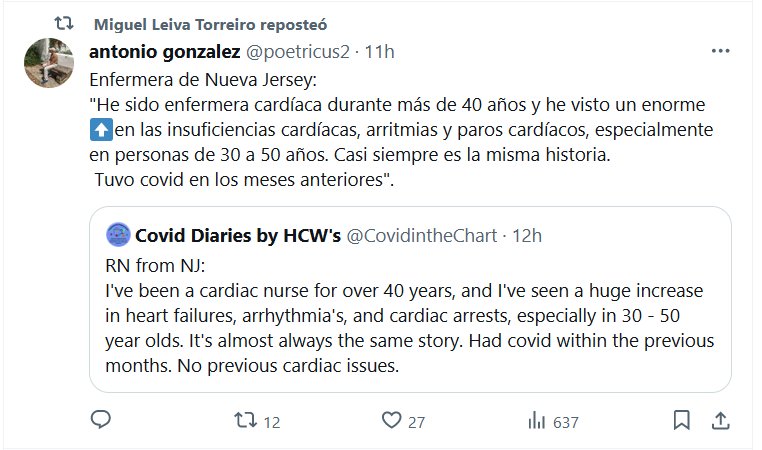Viewport: 762px width, 450px height.
Task: Open the three-dot more options menu
Action: [x=720, y=51]
